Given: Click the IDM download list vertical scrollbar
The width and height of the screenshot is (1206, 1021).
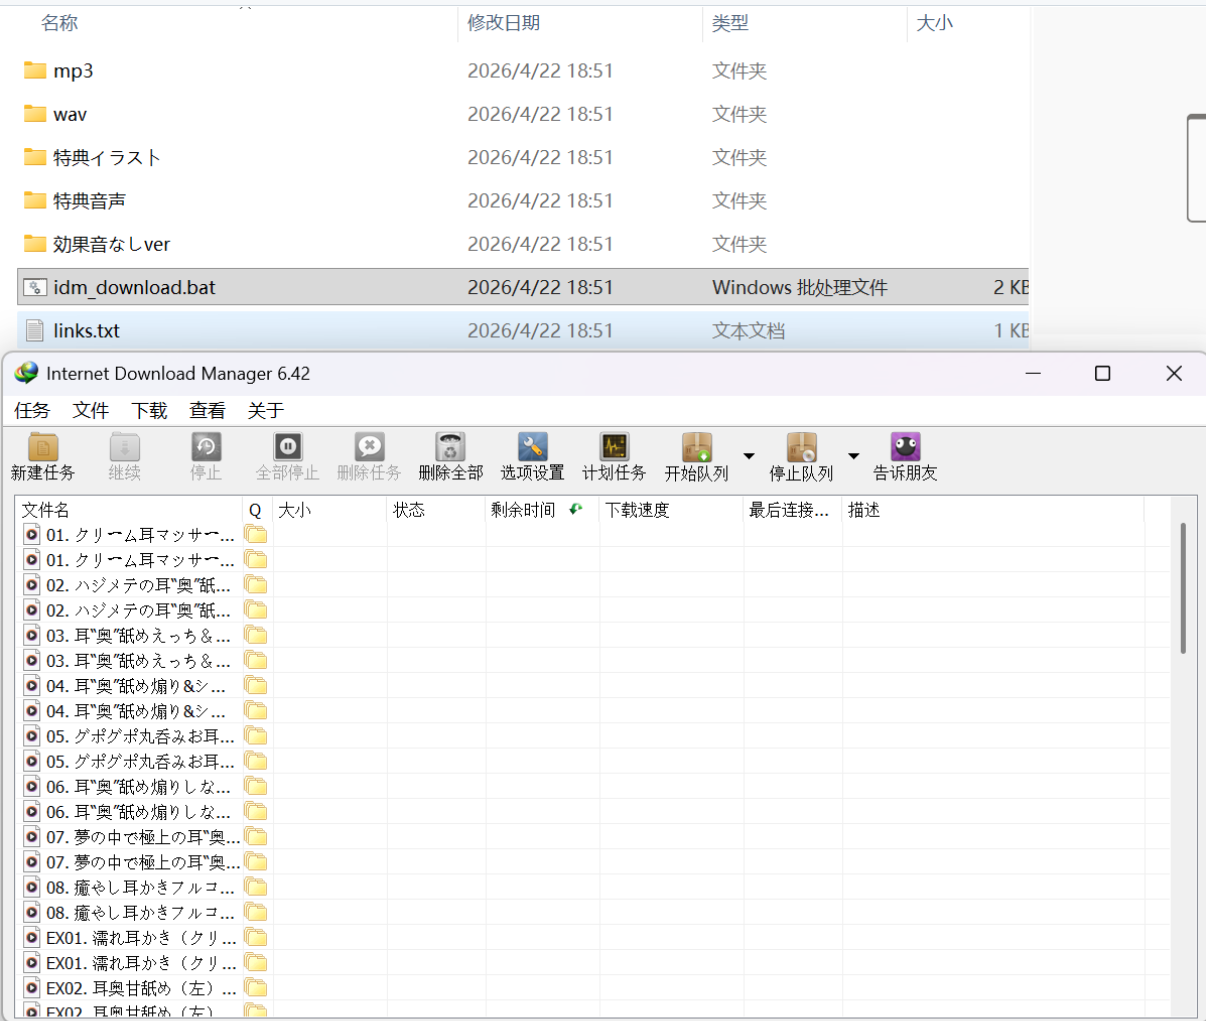Looking at the screenshot, I should pyautogui.click(x=1183, y=588).
